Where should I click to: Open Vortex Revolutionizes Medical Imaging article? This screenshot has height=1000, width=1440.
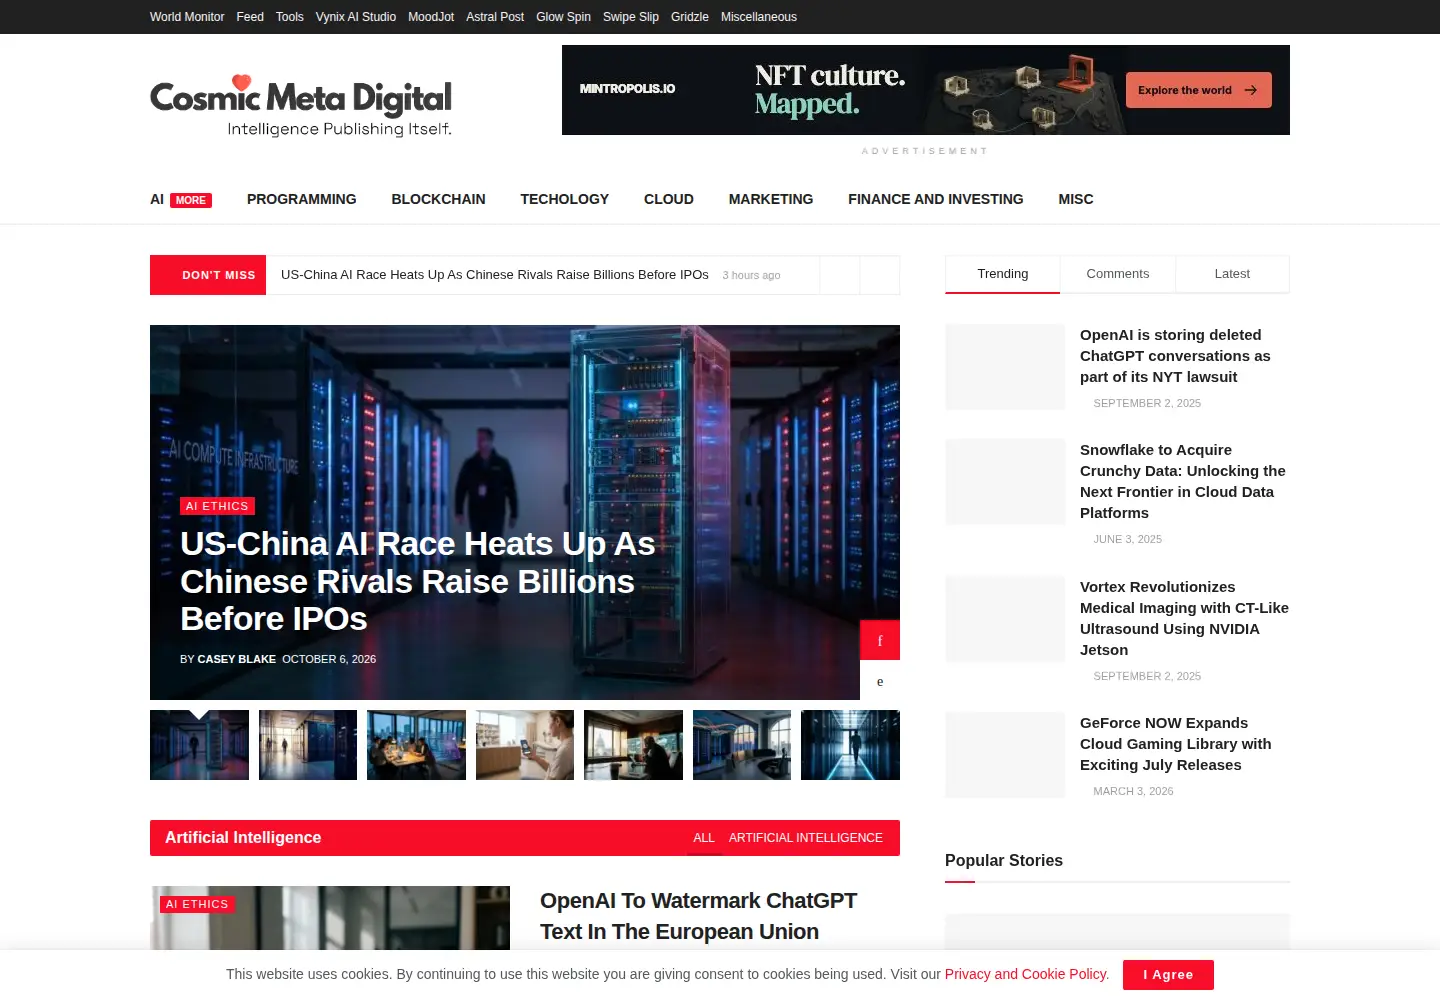click(x=1184, y=618)
